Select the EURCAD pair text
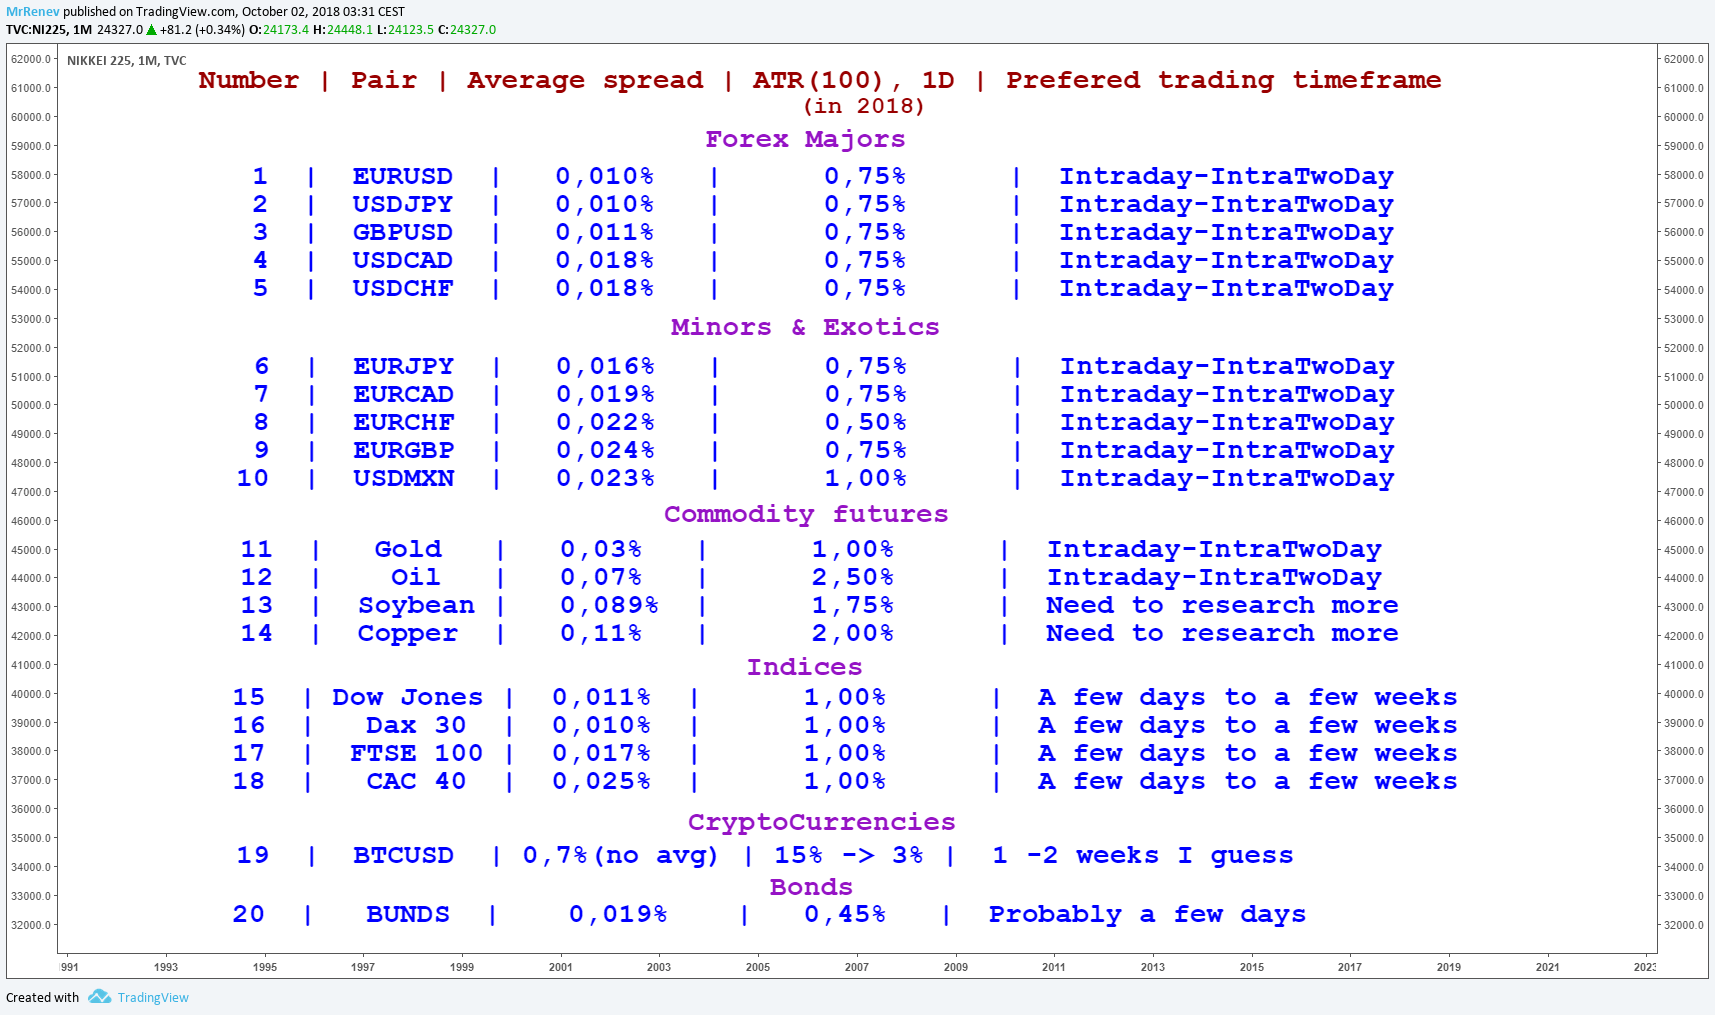The height and width of the screenshot is (1015, 1715). [x=404, y=394]
